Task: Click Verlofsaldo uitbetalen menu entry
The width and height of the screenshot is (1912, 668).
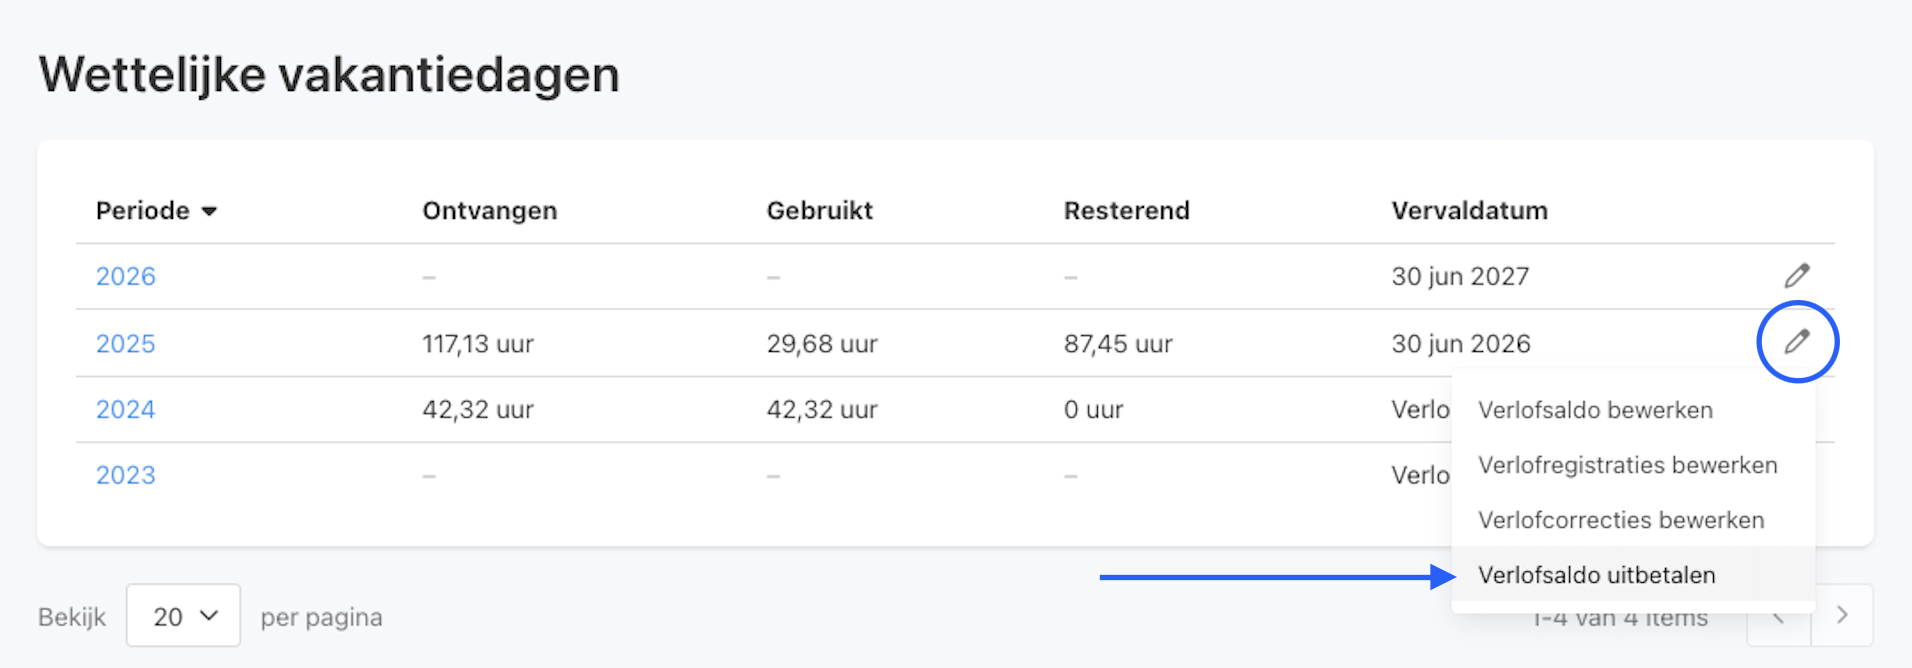Action: pyautogui.click(x=1596, y=575)
